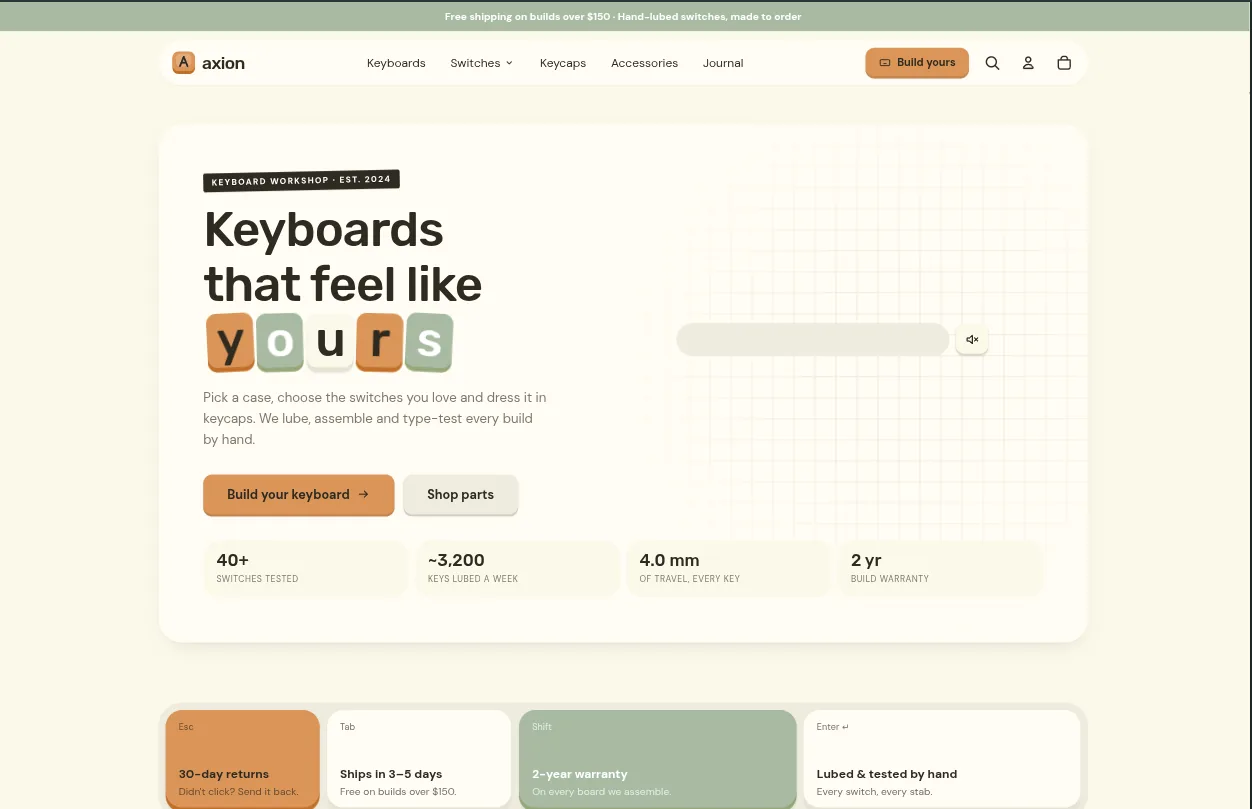Viewport: 1252px width, 809px height.
Task: Open the shopping bag cart icon
Action: click(1064, 63)
